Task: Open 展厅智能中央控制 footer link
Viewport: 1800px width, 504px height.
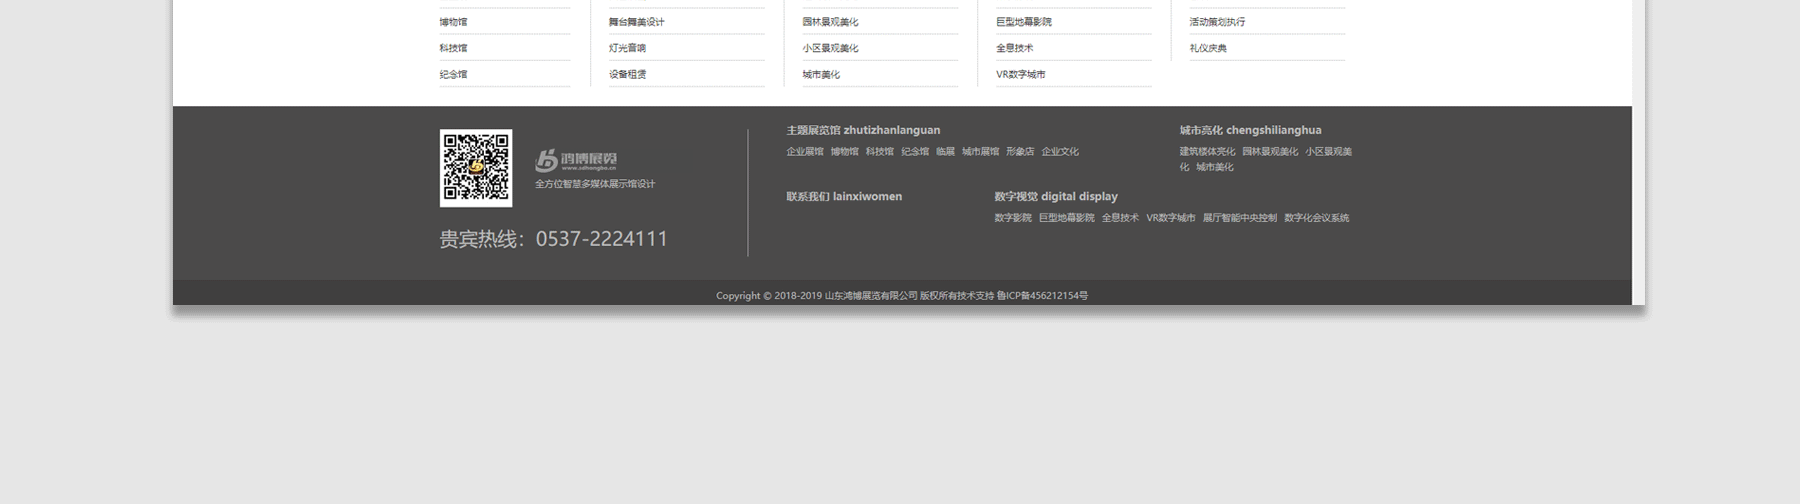Action: 1239,218
